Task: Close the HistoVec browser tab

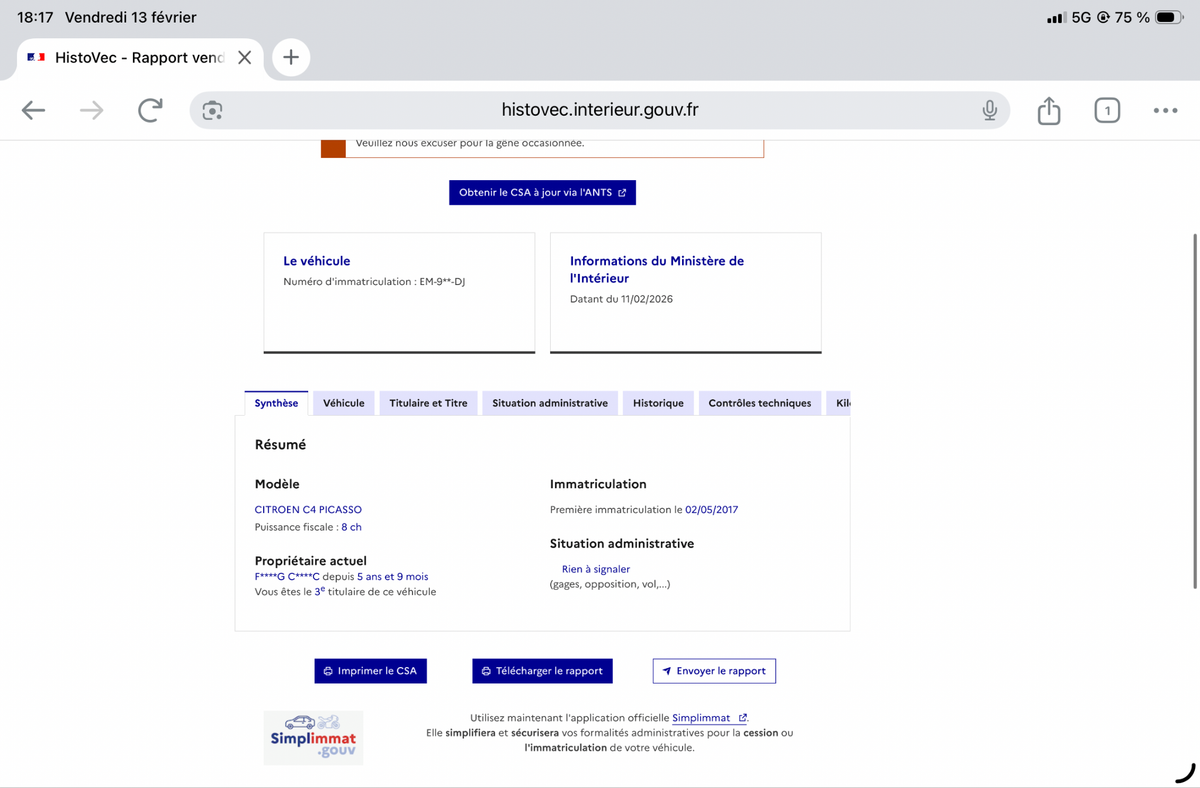Action: [x=244, y=58]
